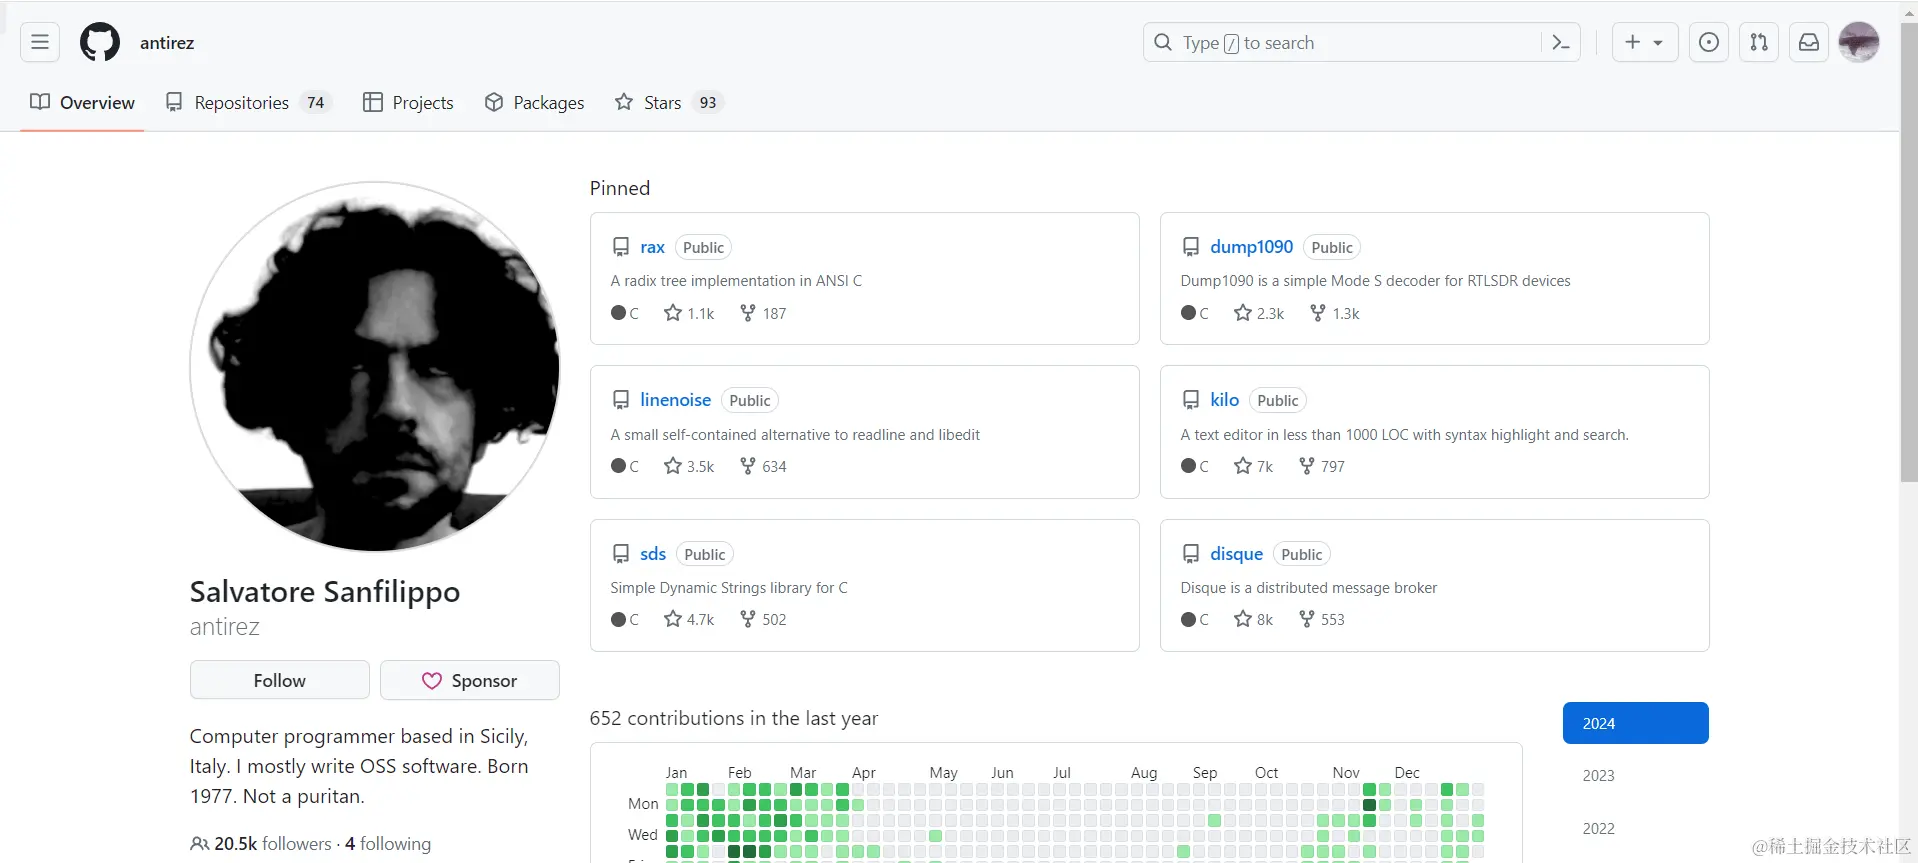The width and height of the screenshot is (1918, 863).
Task: View kilo forks (797)
Action: (x=1322, y=466)
